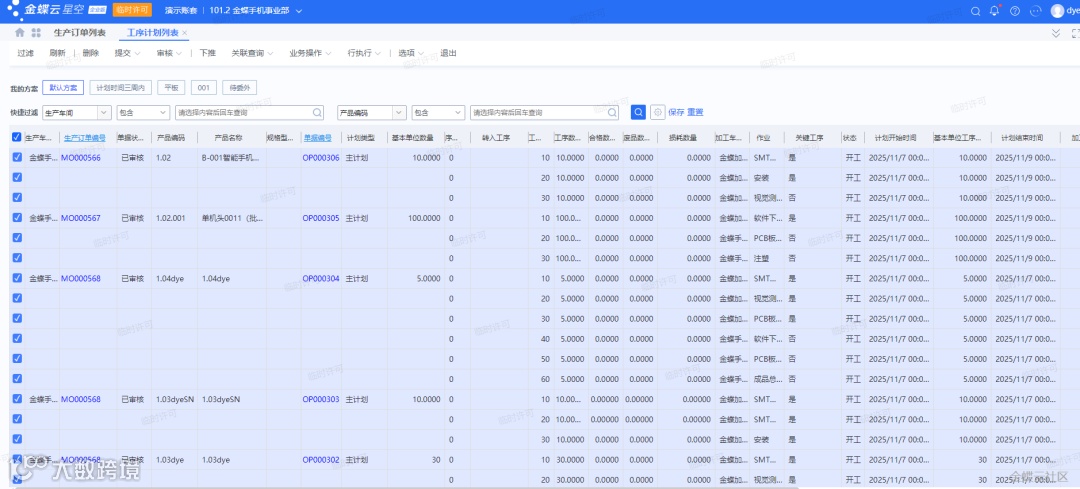
Task: Switch organization 101.2 金蝶手机事业部
Action: click(256, 11)
